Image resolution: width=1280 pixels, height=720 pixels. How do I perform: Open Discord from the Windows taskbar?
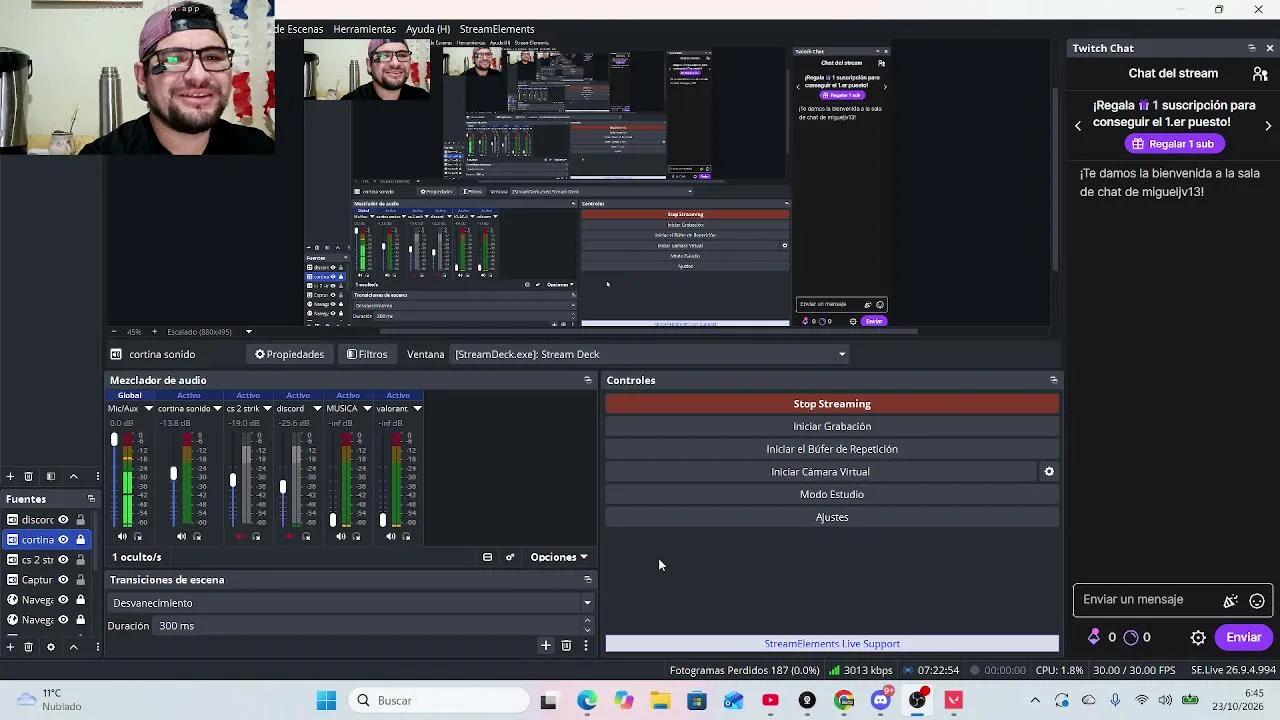tap(880, 700)
